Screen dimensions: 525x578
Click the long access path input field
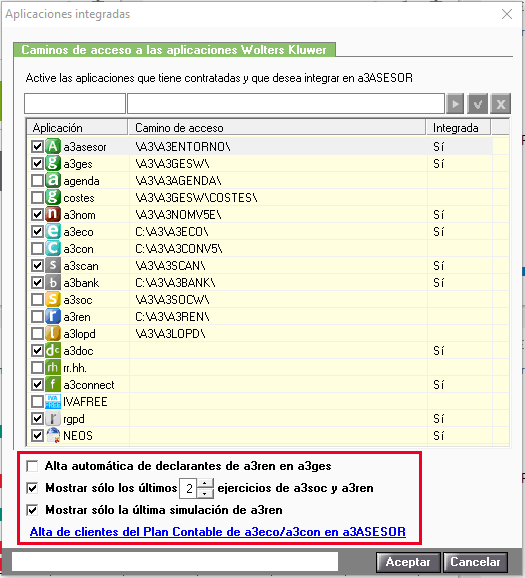286,104
